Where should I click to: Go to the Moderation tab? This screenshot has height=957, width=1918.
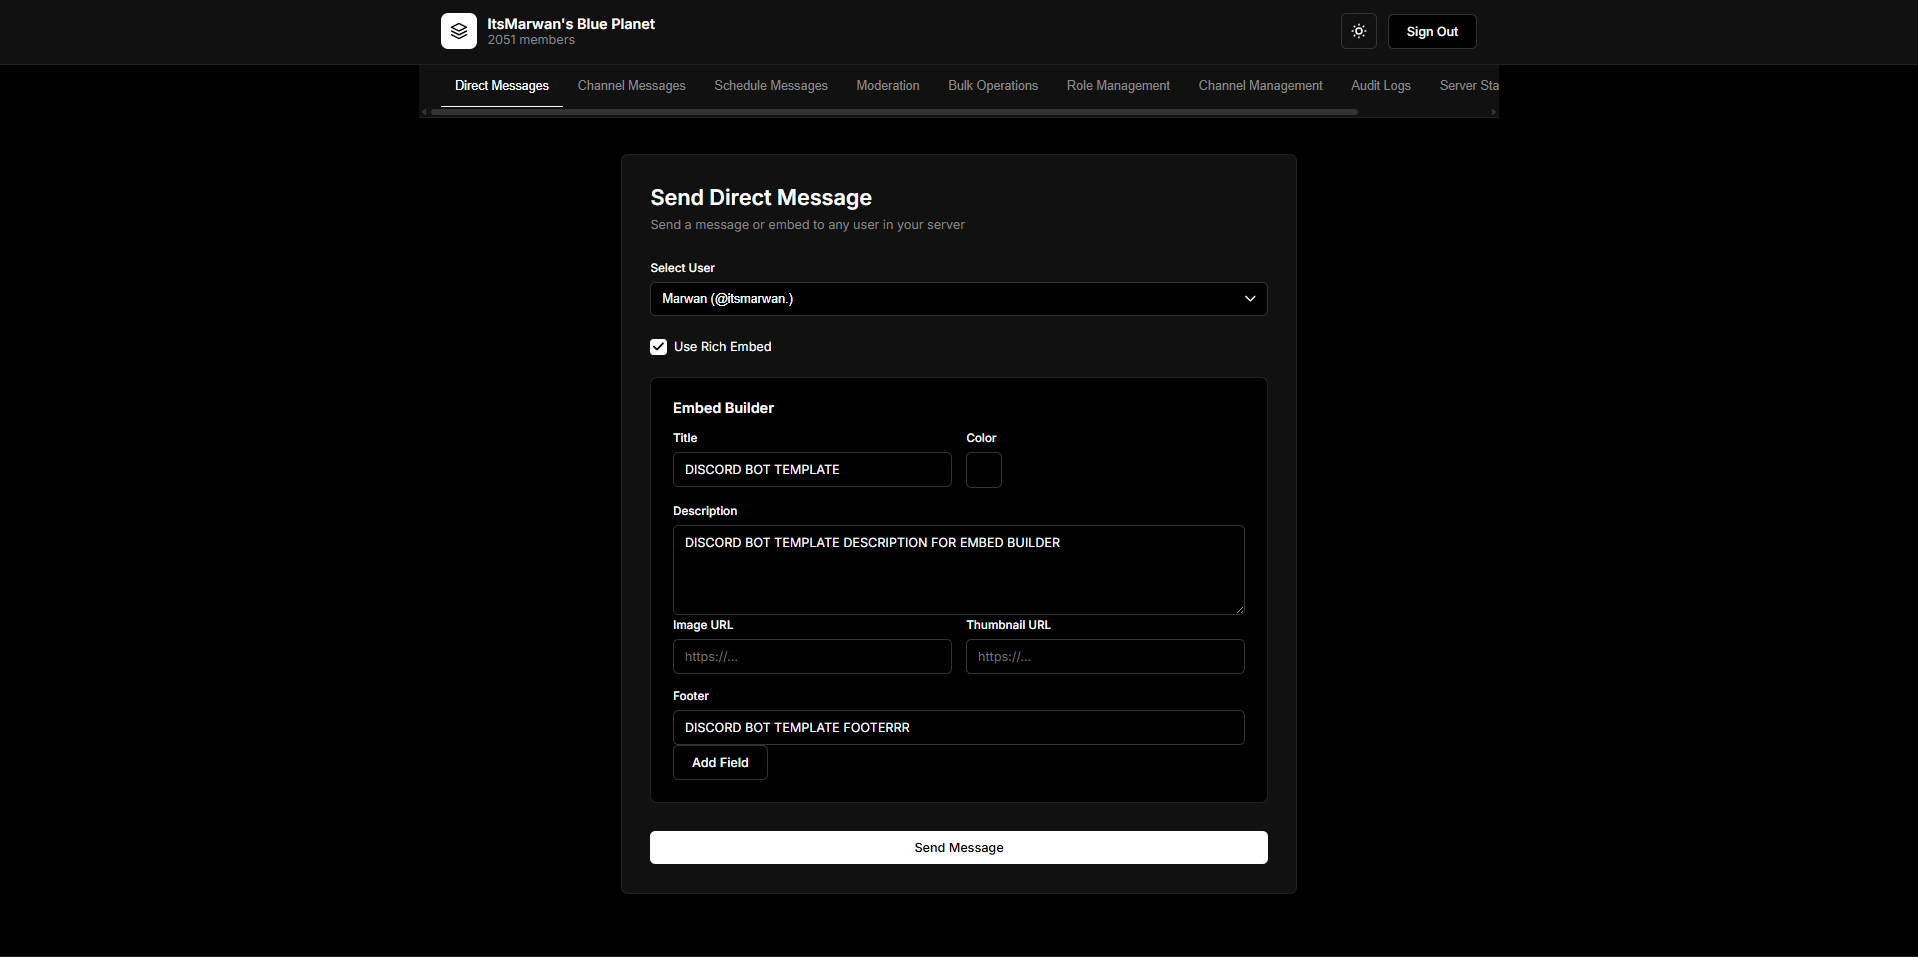point(888,86)
